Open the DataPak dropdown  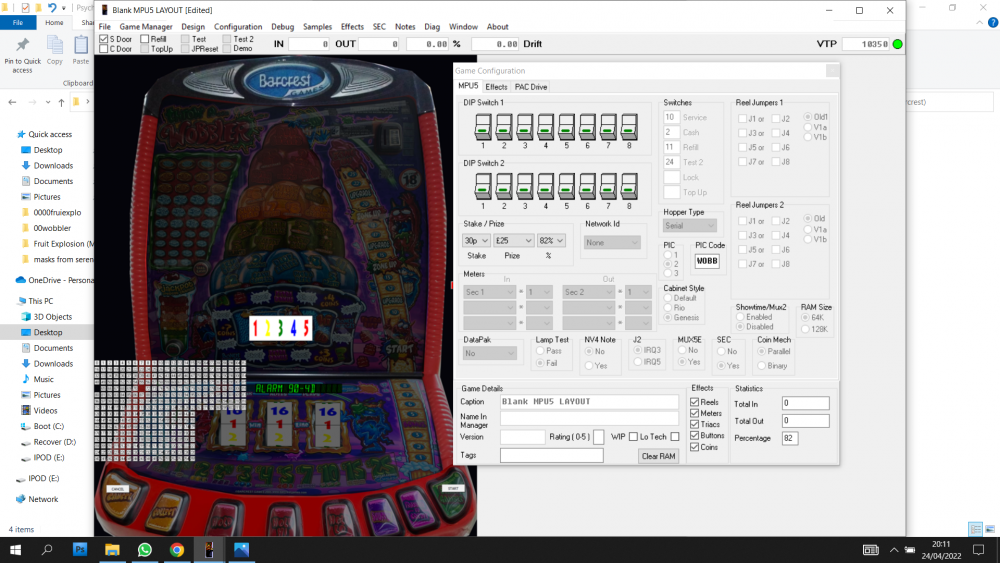click(489, 353)
